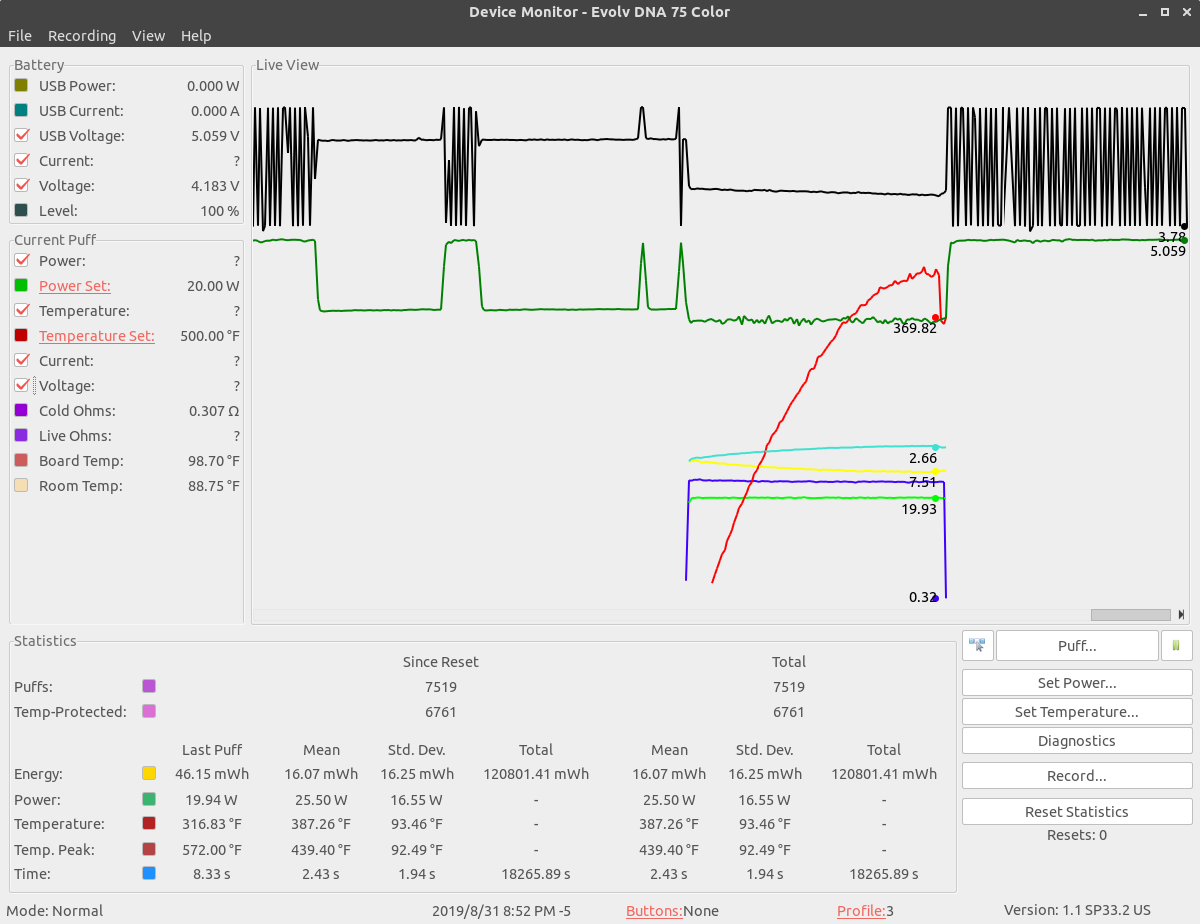Viewport: 1200px width, 924px height.
Task: Click the green Power Set color swatch
Action: [21, 286]
